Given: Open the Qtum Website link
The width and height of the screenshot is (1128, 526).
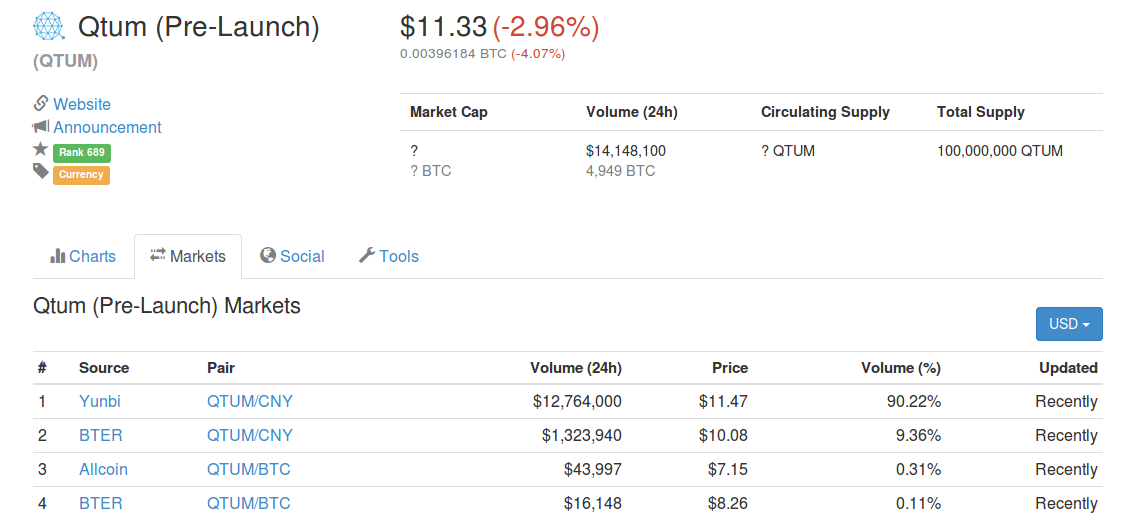Looking at the screenshot, I should (x=82, y=104).
